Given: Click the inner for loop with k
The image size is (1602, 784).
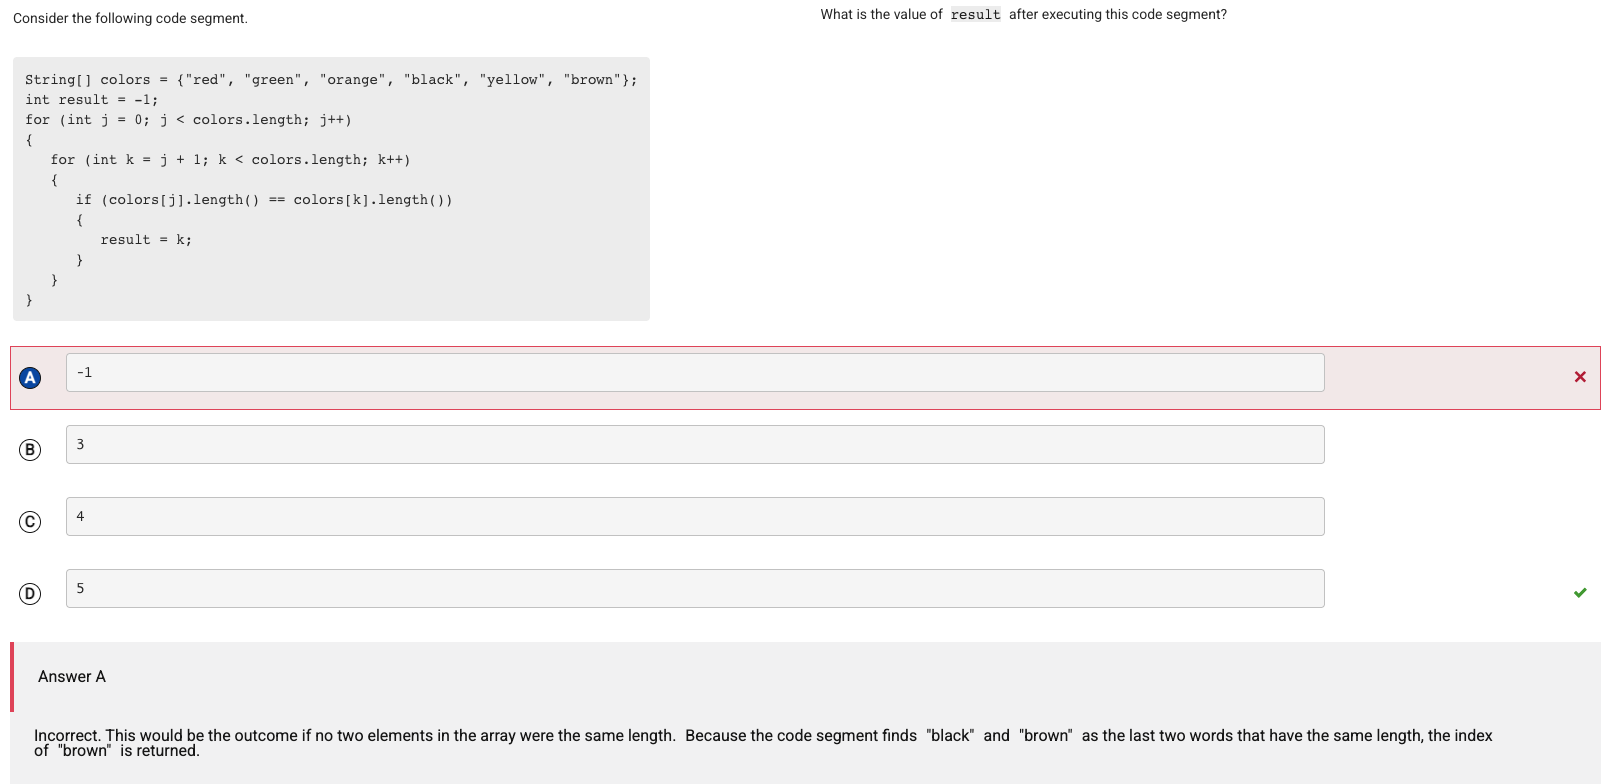Looking at the screenshot, I should tap(230, 160).
